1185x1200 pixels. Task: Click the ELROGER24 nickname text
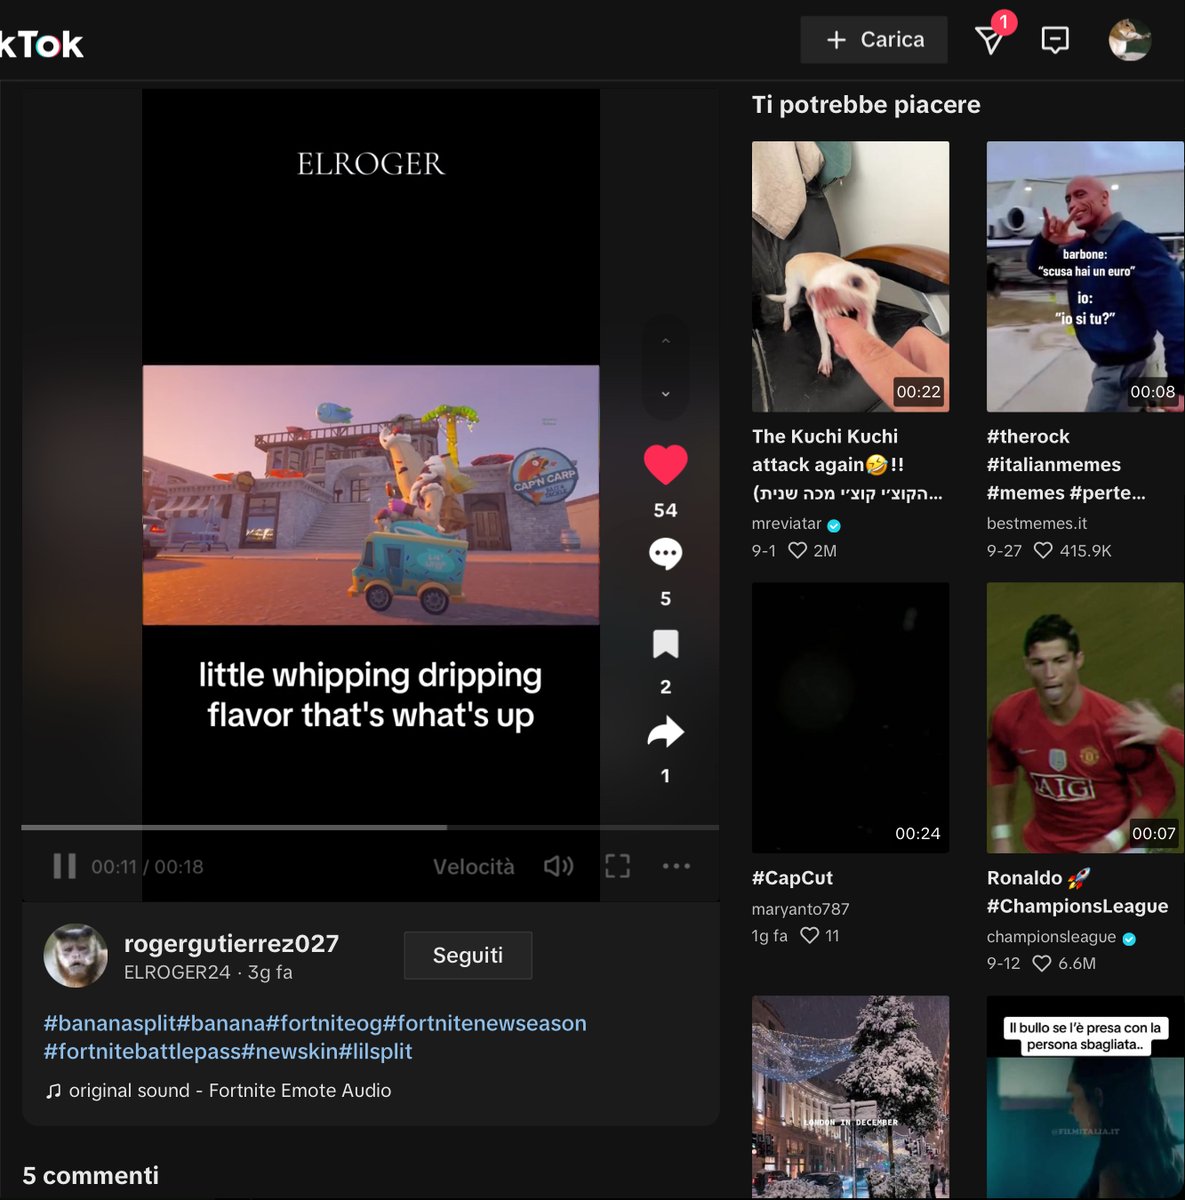[x=177, y=972]
